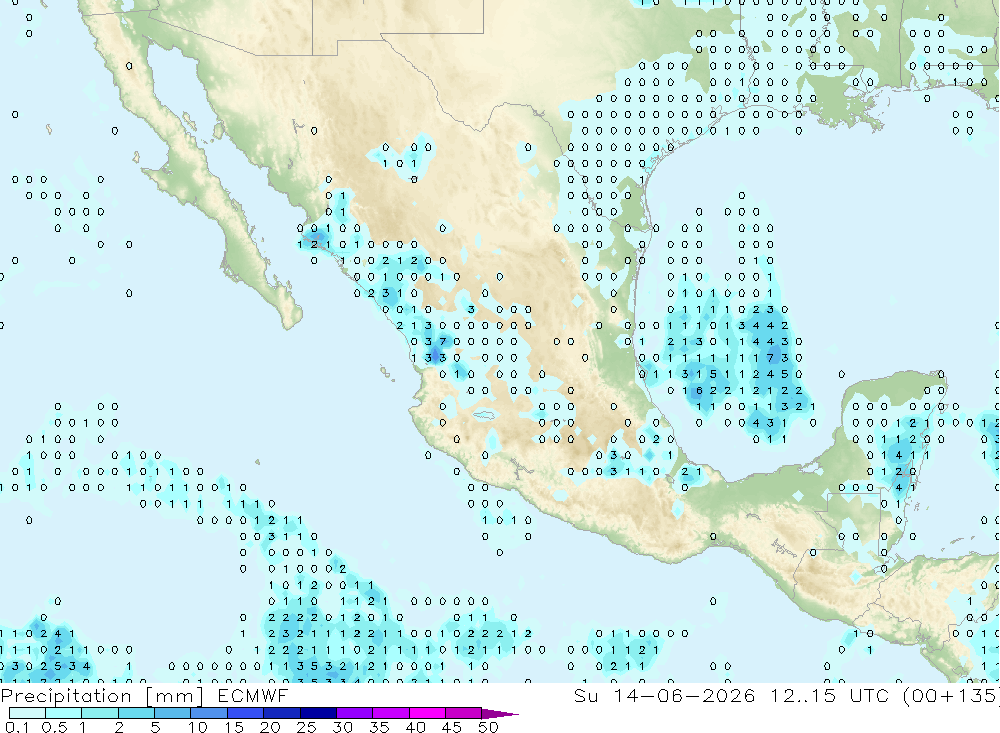Click the legend label '0.1'
This screenshot has width=1000, height=733.
click(x=17, y=727)
